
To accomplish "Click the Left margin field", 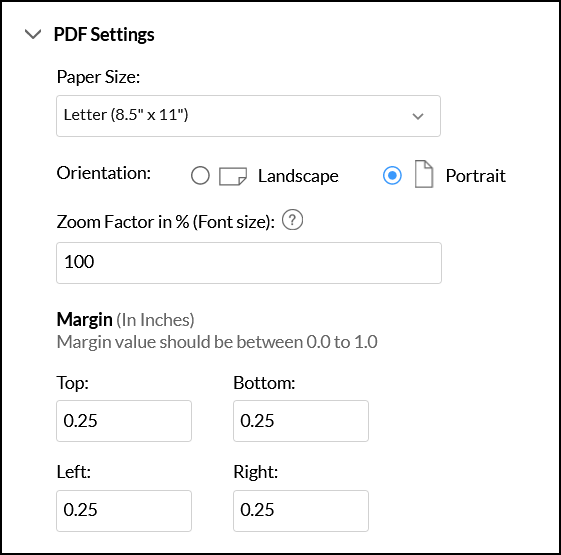I will (x=124, y=511).
